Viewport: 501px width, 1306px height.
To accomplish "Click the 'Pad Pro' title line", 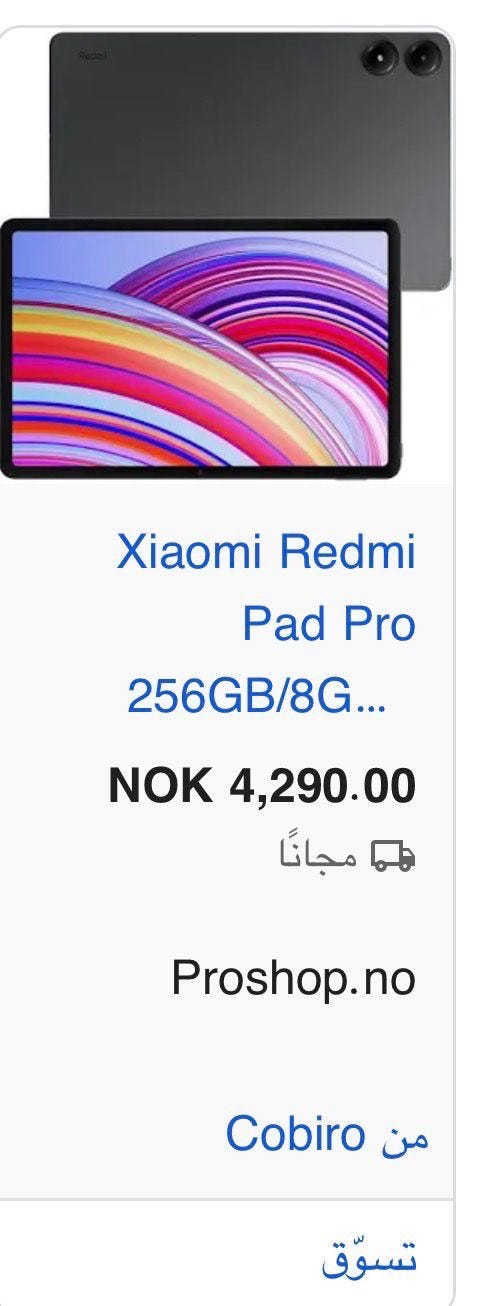I will 328,623.
